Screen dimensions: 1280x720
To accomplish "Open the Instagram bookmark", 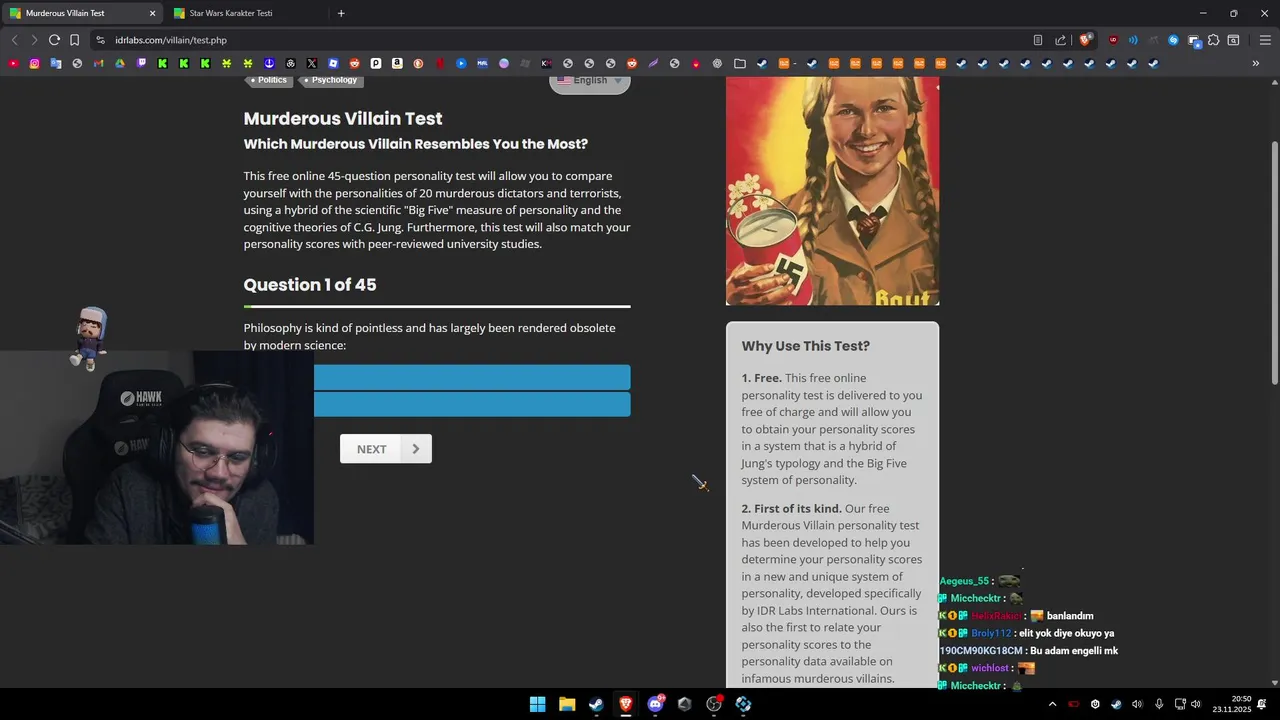I will pos(34,63).
